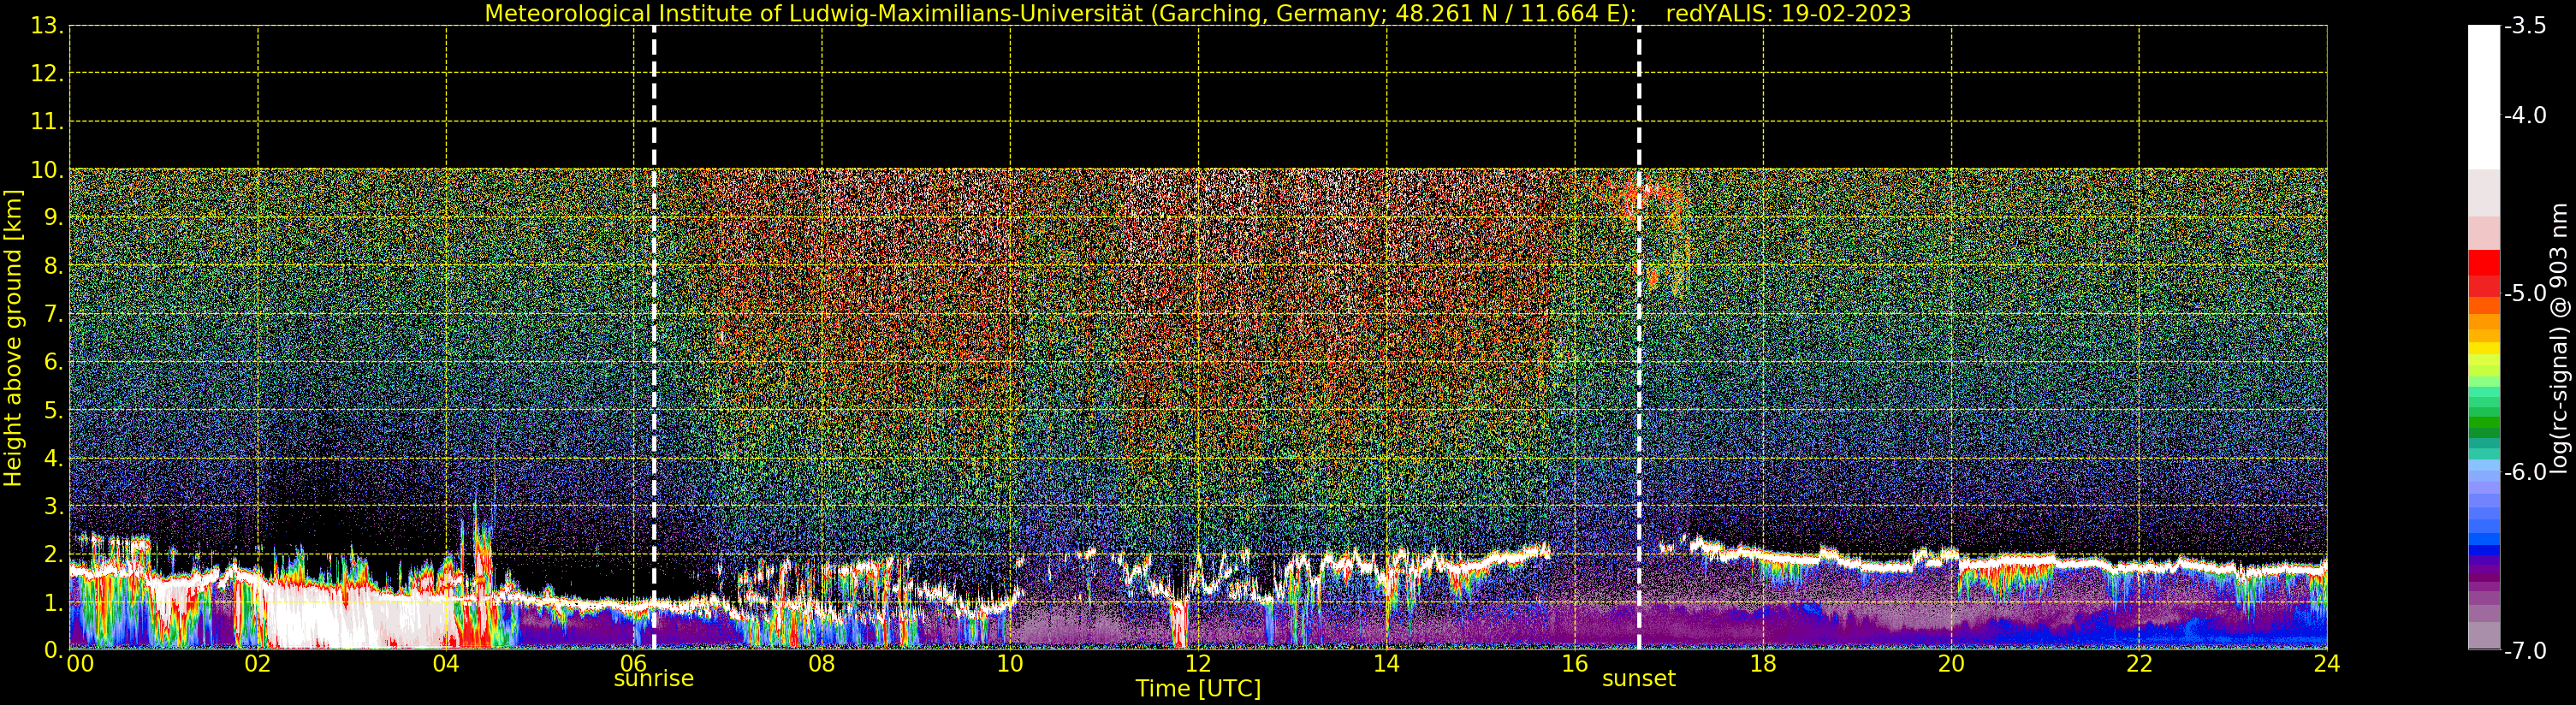This screenshot has width=2576, height=705.
Task: Click the dashed sunrise marker line
Action: (654, 338)
